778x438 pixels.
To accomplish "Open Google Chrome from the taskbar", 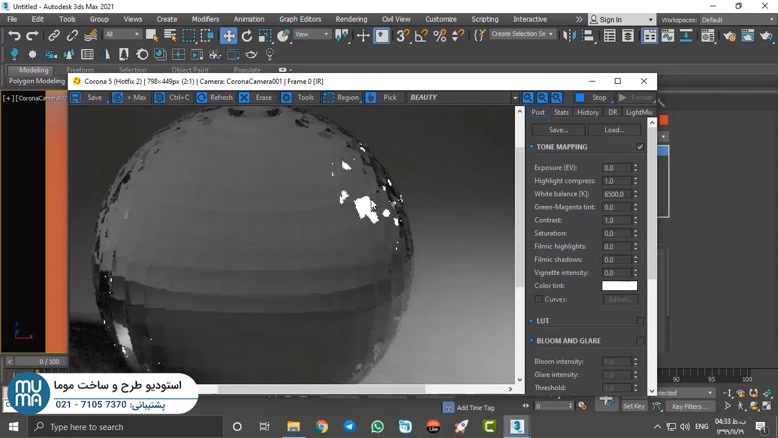I will point(322,427).
